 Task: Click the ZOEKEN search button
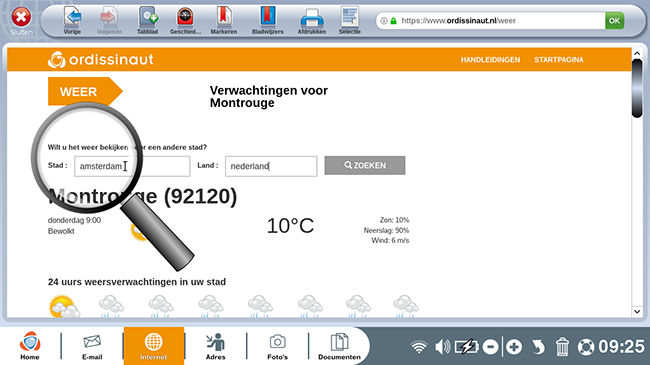[x=364, y=165]
